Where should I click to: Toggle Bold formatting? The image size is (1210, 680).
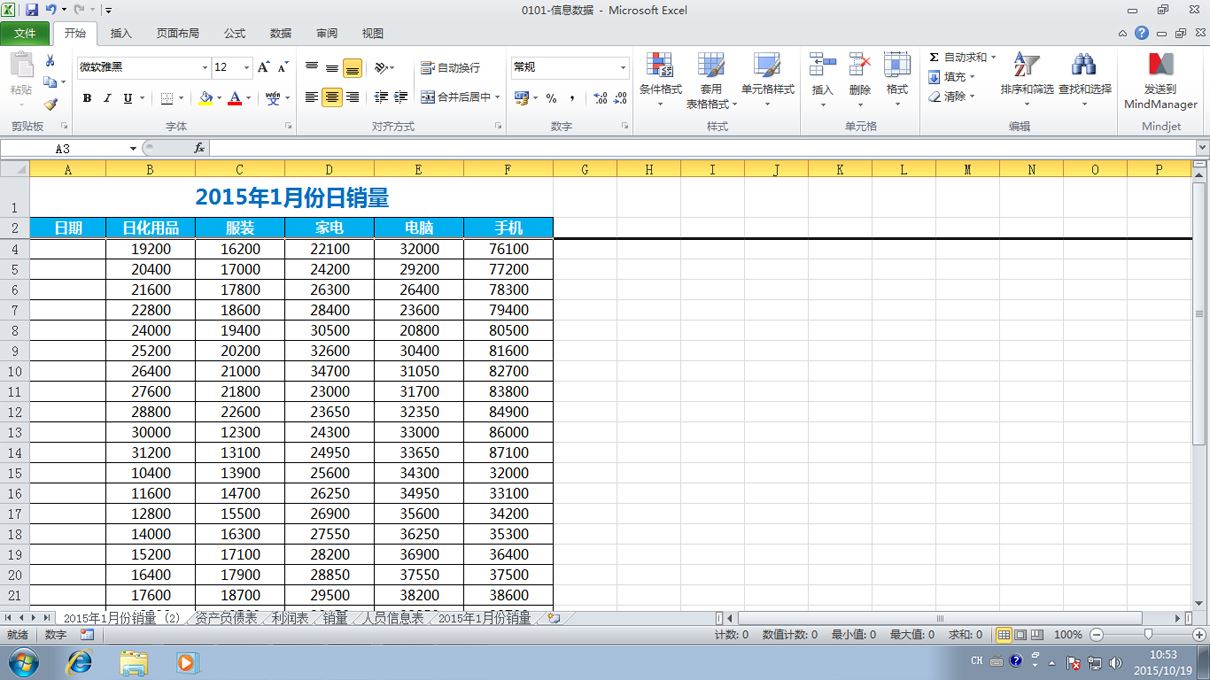click(87, 98)
